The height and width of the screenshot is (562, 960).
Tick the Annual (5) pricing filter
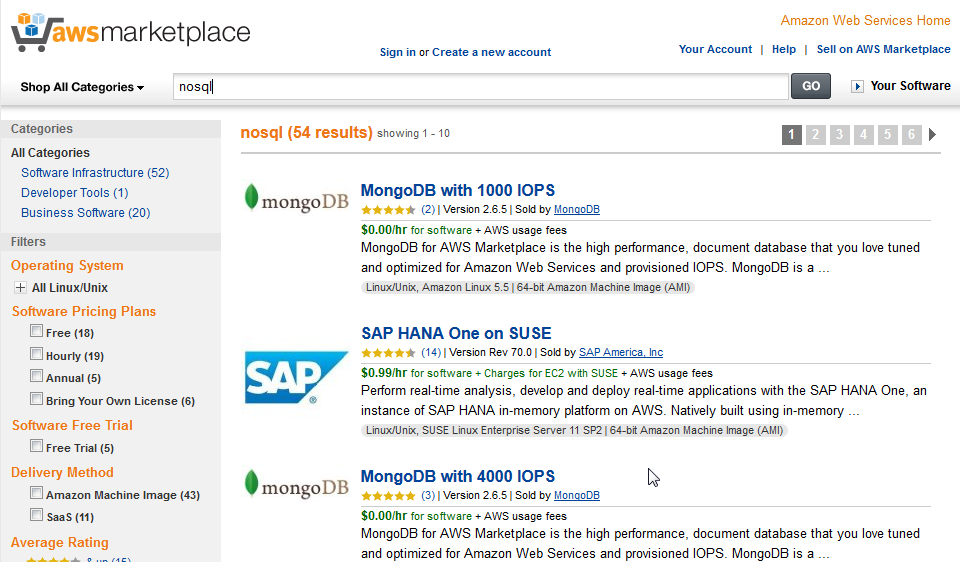(36, 376)
